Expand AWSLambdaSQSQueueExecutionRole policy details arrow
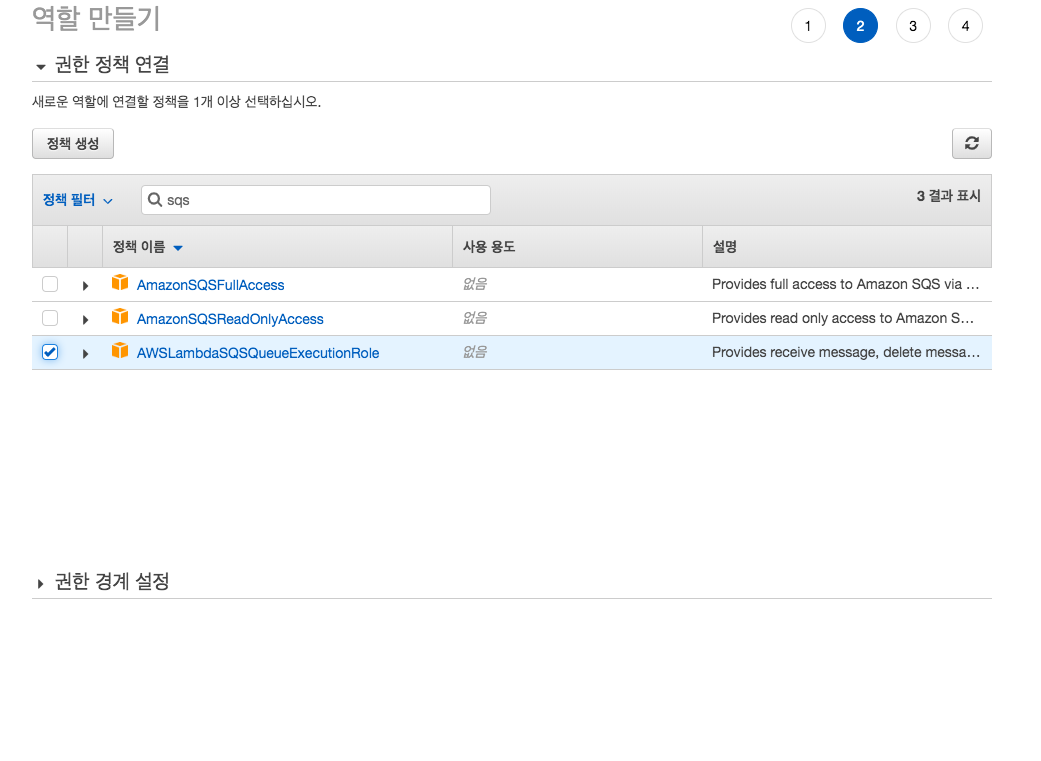 pos(85,353)
